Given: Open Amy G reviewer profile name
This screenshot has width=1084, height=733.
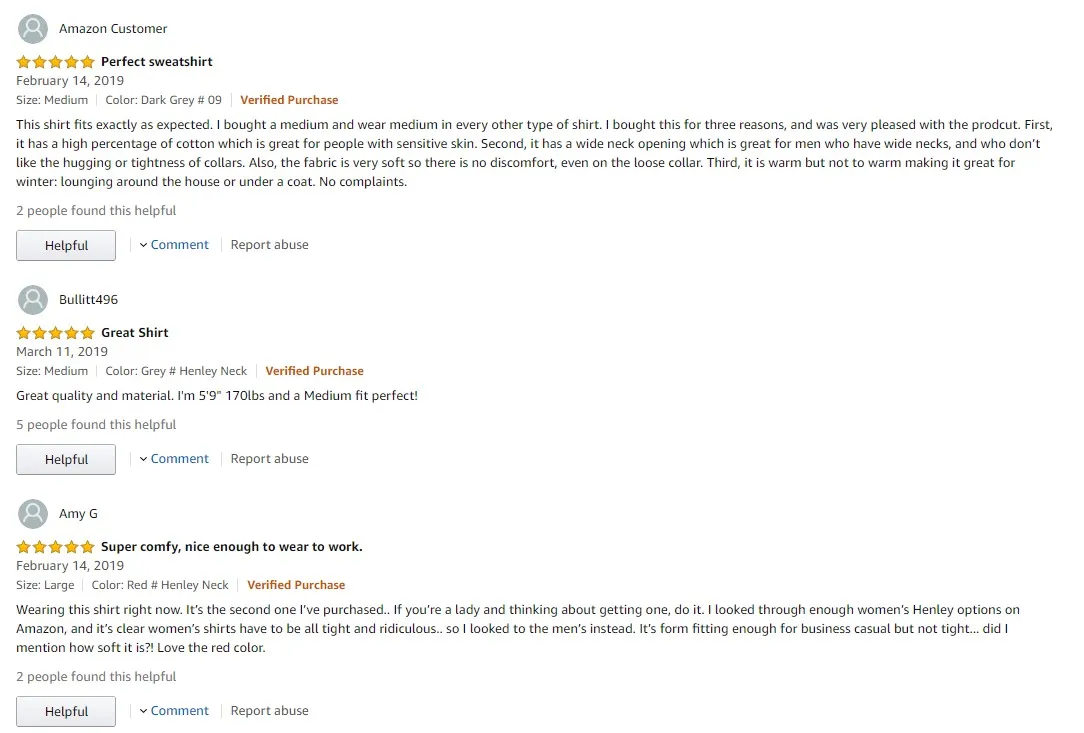Looking at the screenshot, I should click(78, 514).
